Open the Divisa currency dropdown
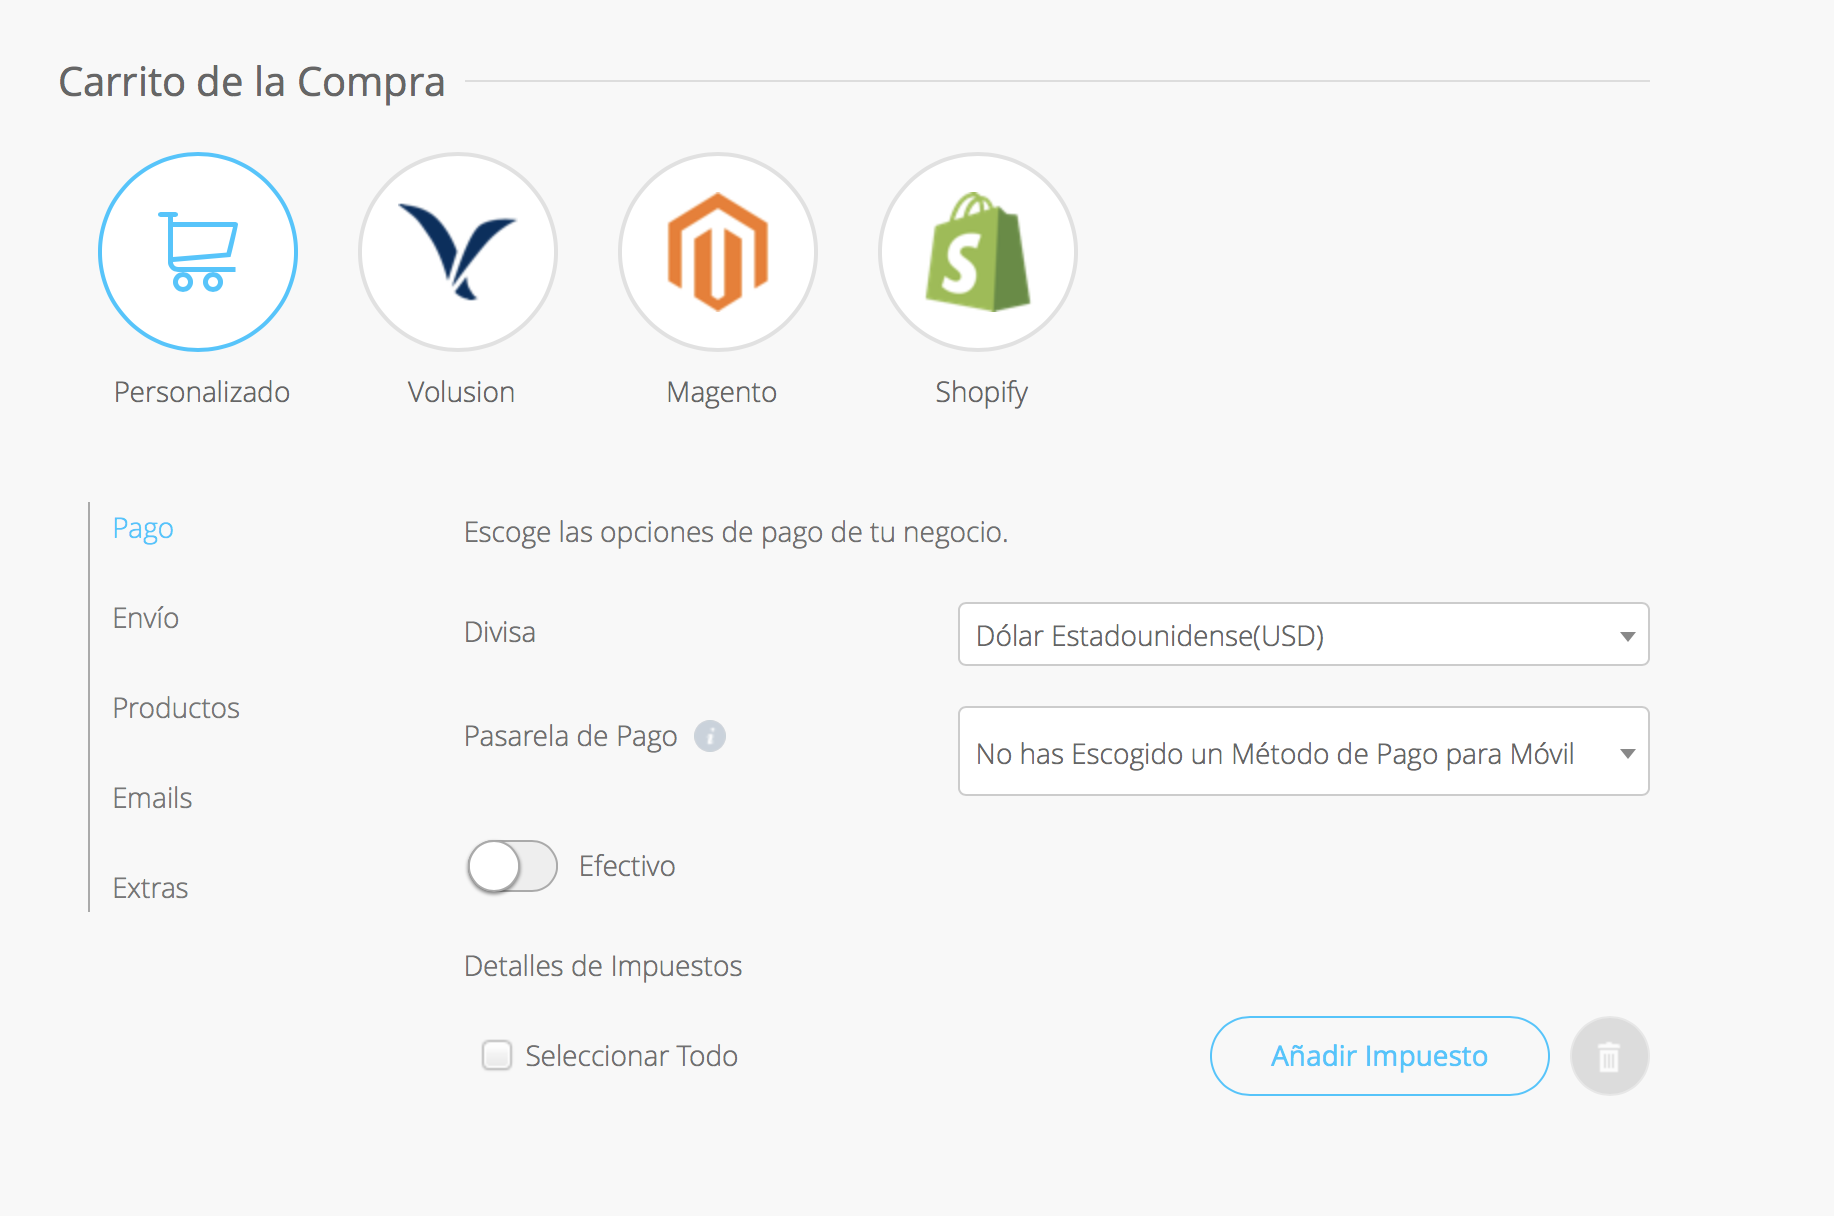The height and width of the screenshot is (1216, 1834). point(1303,634)
